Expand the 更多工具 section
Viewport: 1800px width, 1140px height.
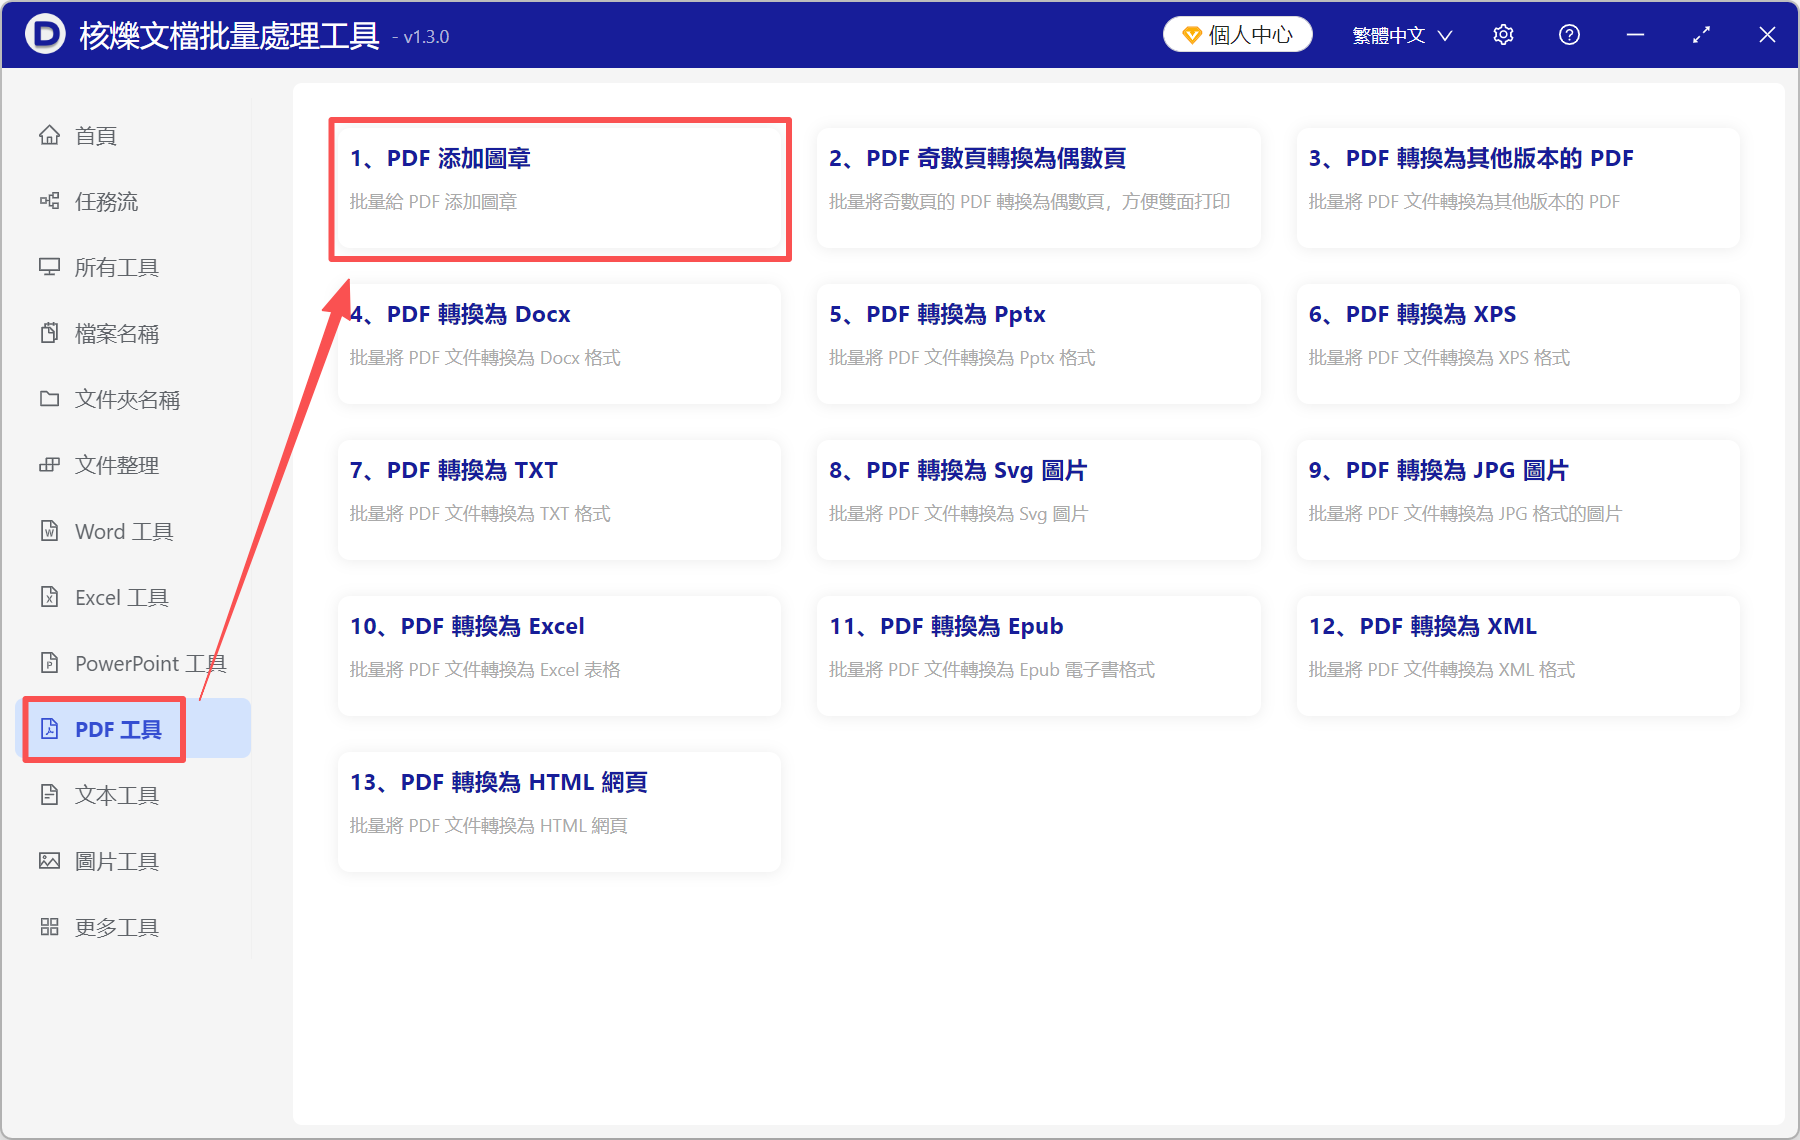[x=116, y=926]
